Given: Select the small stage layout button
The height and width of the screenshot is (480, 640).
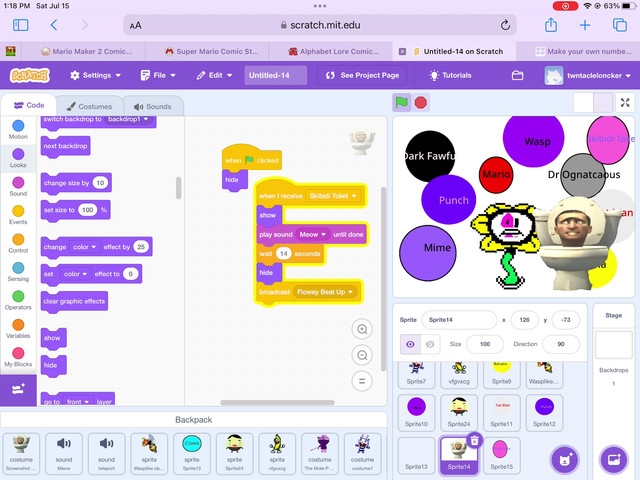Looking at the screenshot, I should (583, 102).
